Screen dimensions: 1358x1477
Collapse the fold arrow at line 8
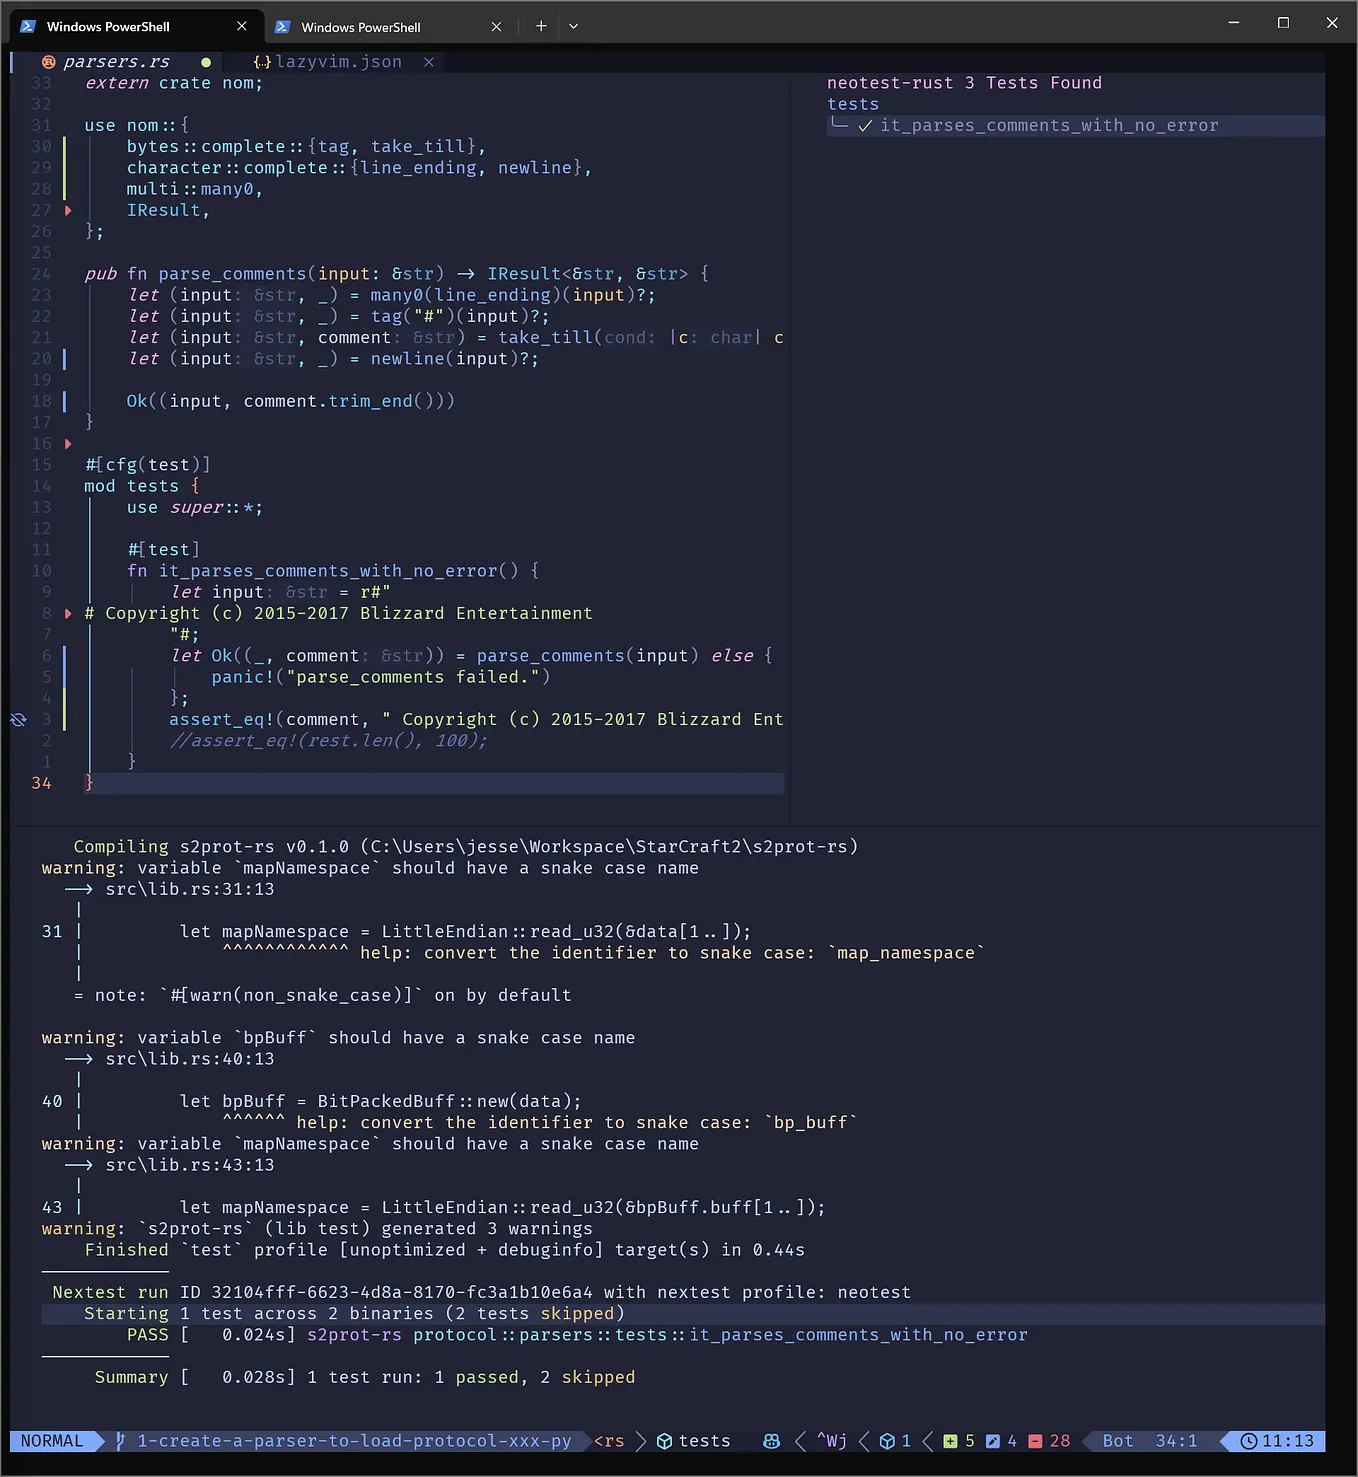(x=68, y=613)
